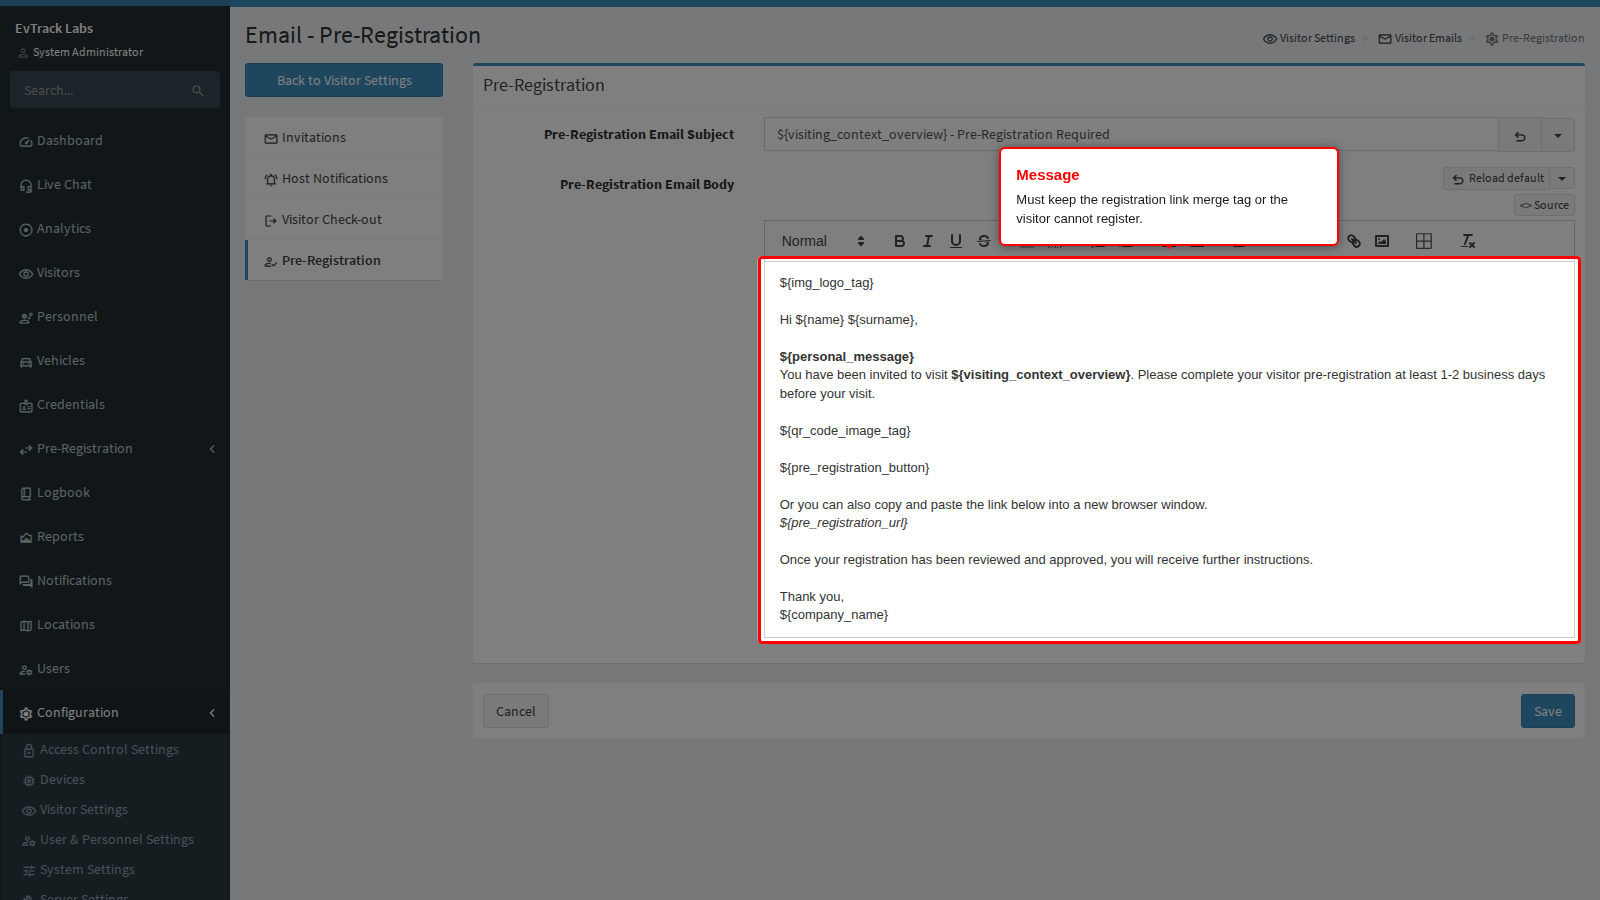Toggle strikethrough formatting in editor toolbar

984,241
